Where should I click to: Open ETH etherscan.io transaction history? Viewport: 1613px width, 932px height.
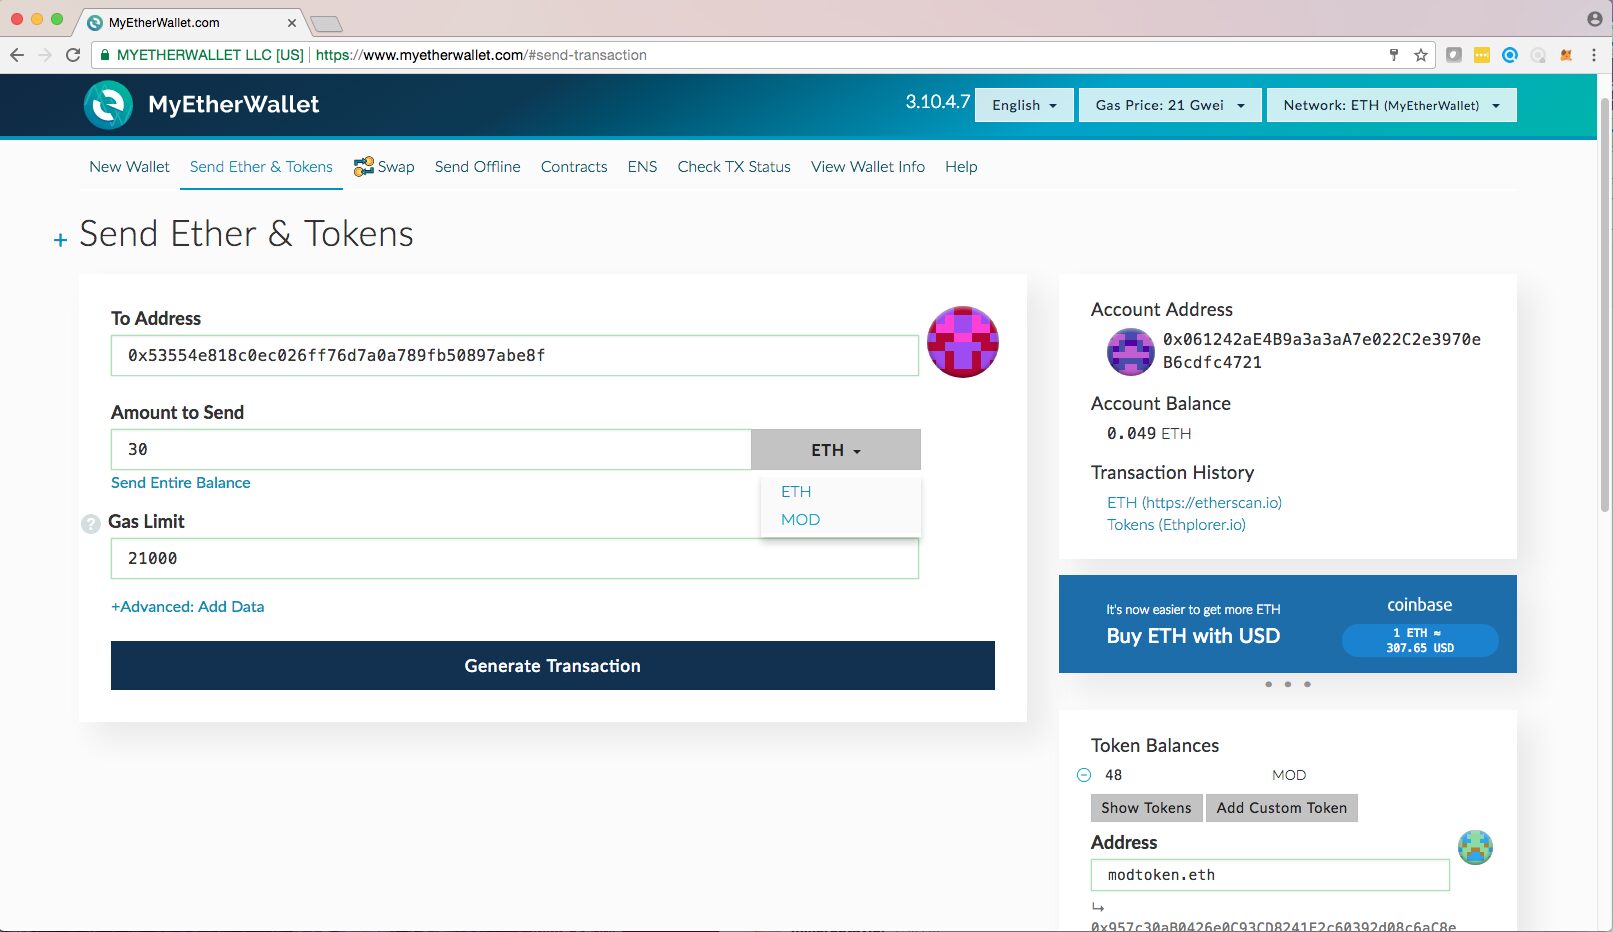pyautogui.click(x=1194, y=503)
